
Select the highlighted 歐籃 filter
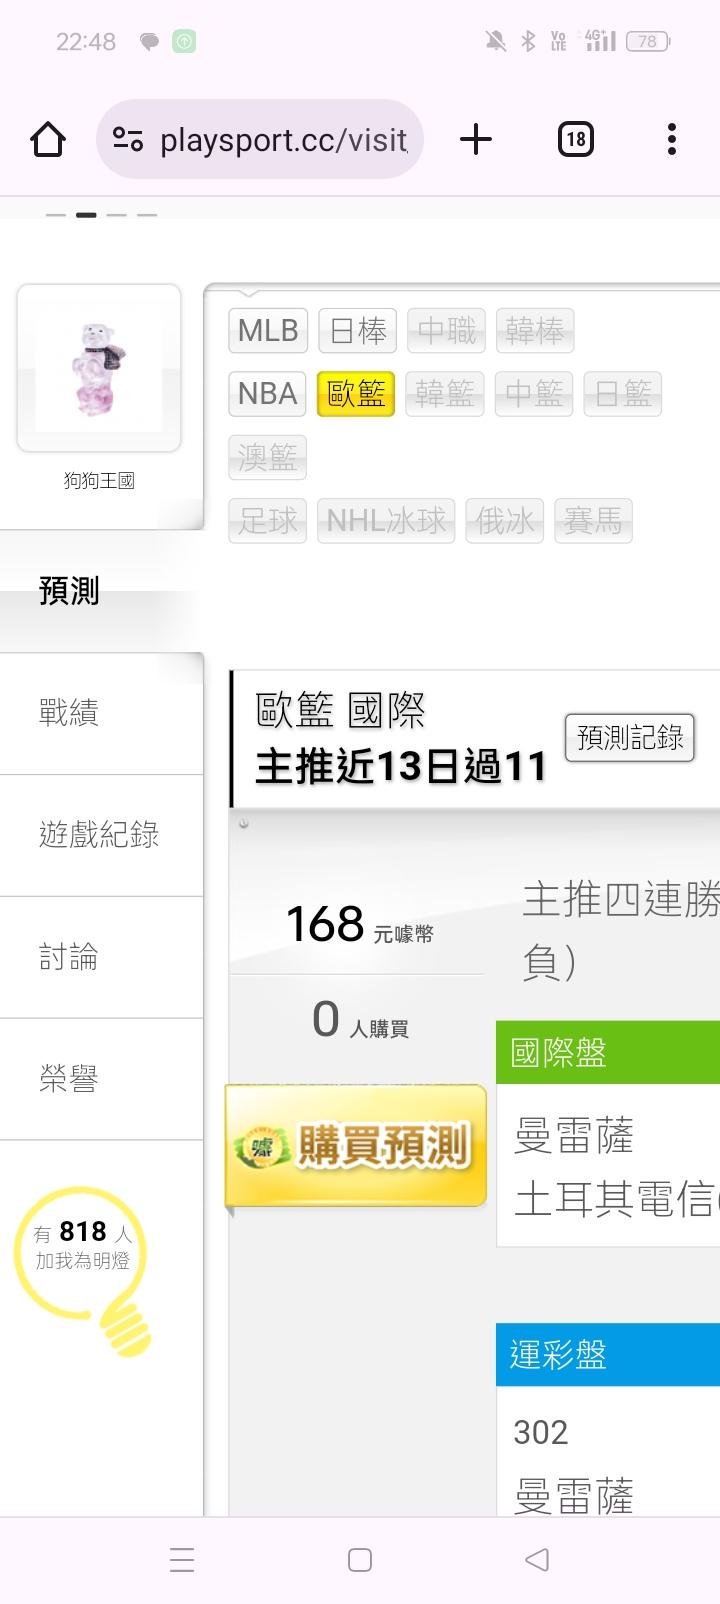click(x=356, y=393)
